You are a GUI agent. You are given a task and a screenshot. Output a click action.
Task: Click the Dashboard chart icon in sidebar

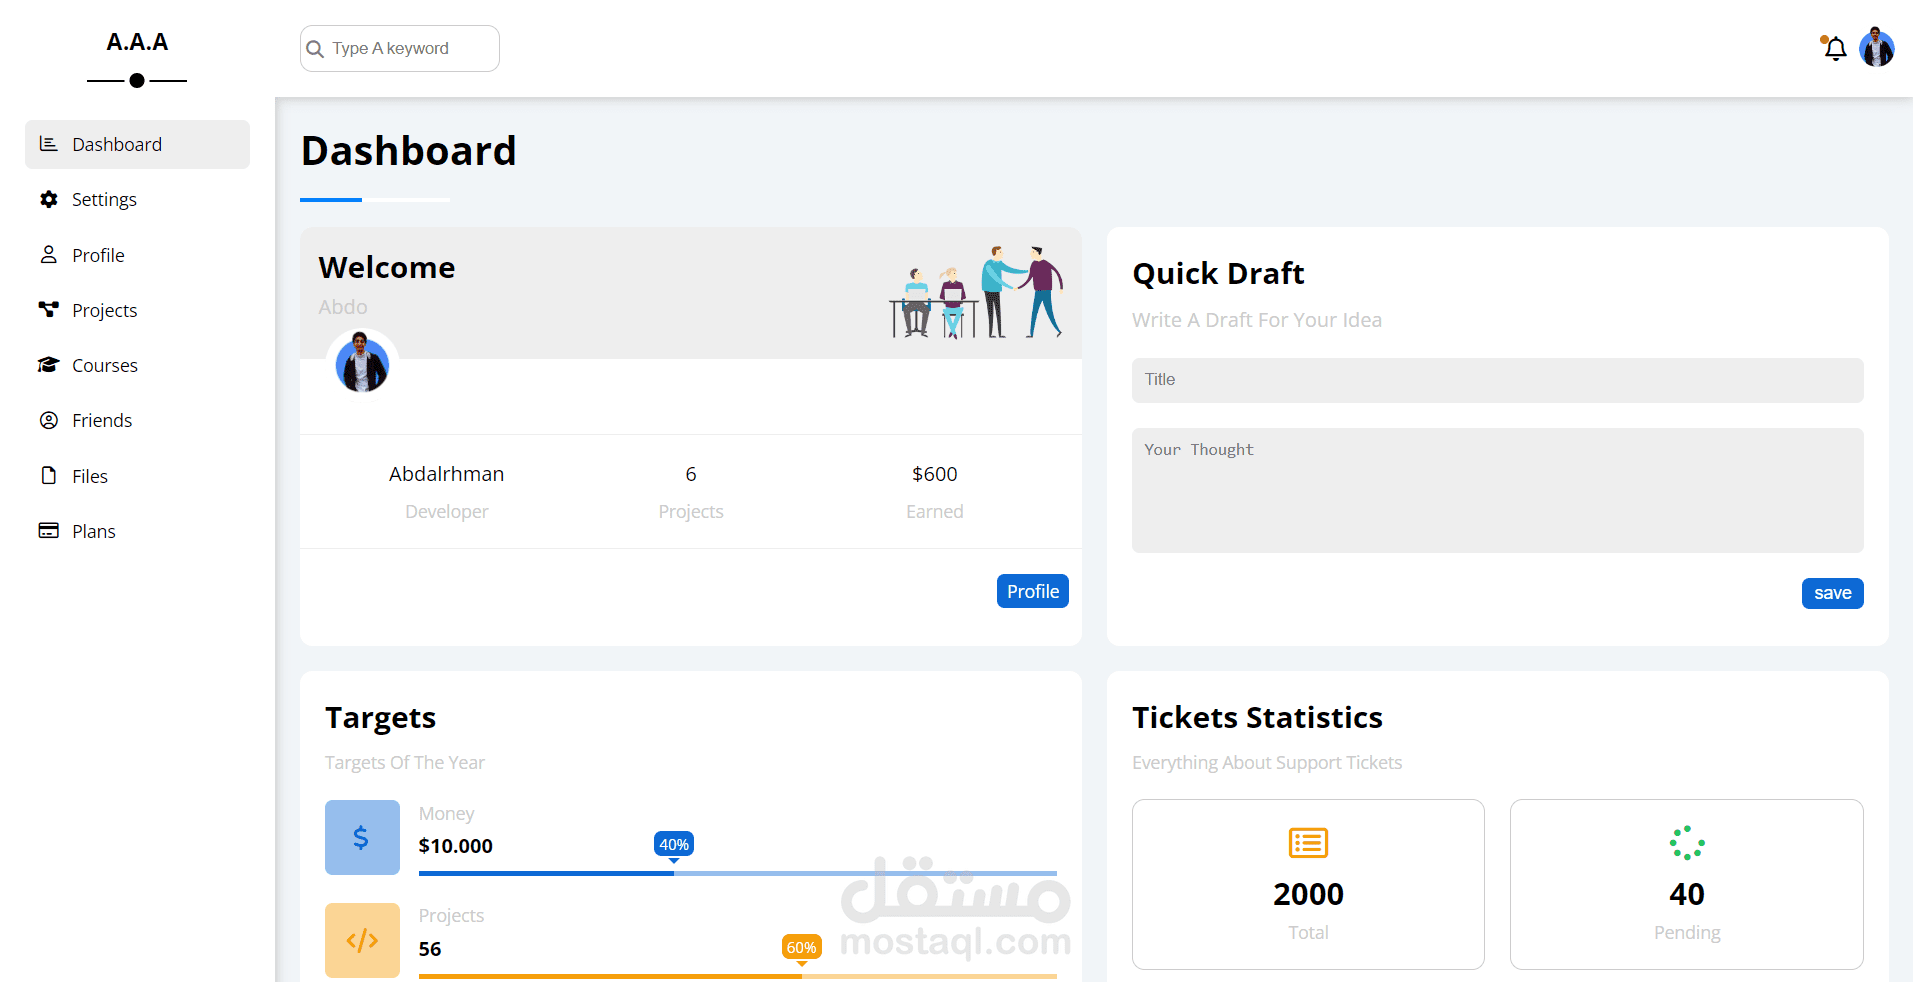[x=48, y=144]
